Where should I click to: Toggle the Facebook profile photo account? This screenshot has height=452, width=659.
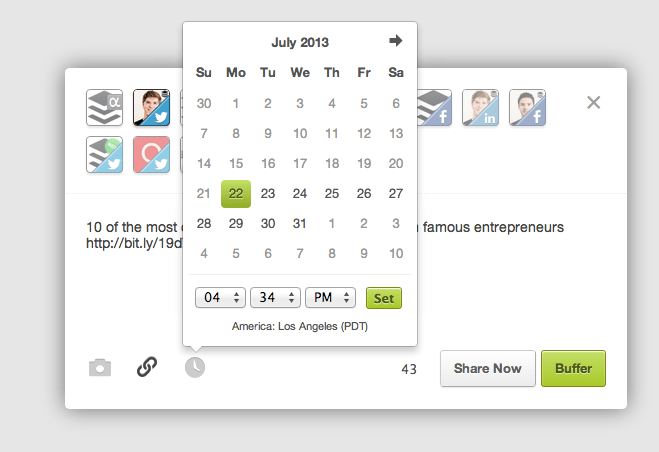coord(527,107)
